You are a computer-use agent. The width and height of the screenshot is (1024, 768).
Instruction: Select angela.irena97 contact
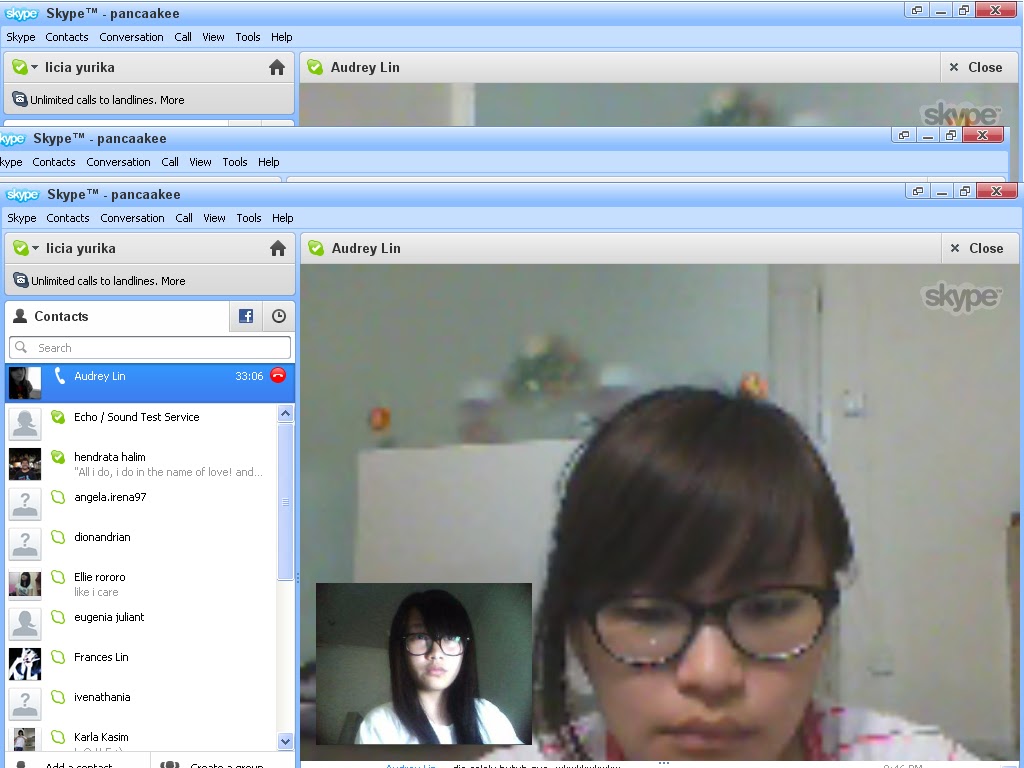coord(142,504)
